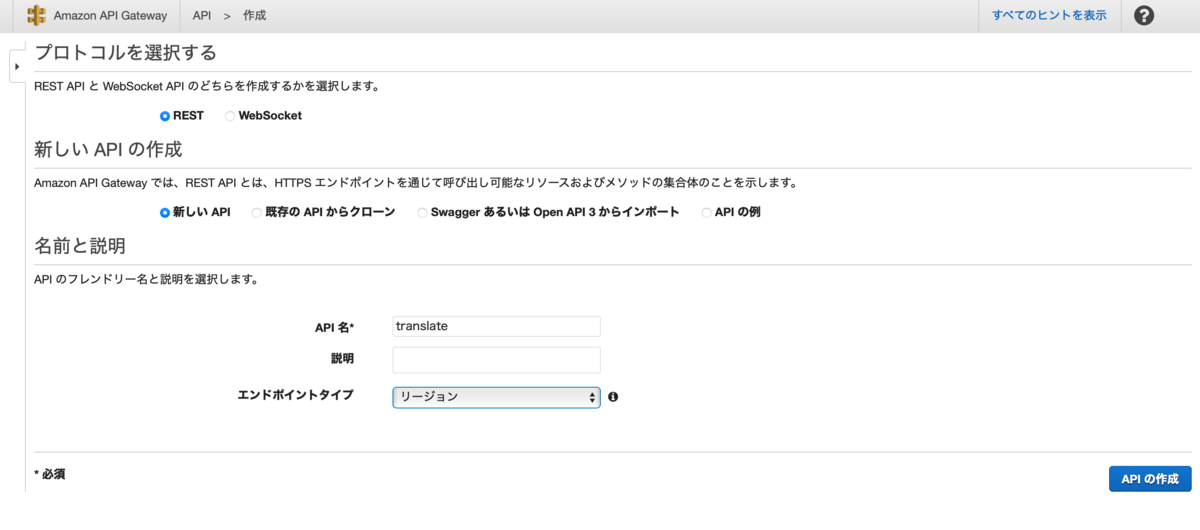Open the エンドポイントタイプ dropdown
Viewport: 1200px width, 530px height.
[496, 397]
